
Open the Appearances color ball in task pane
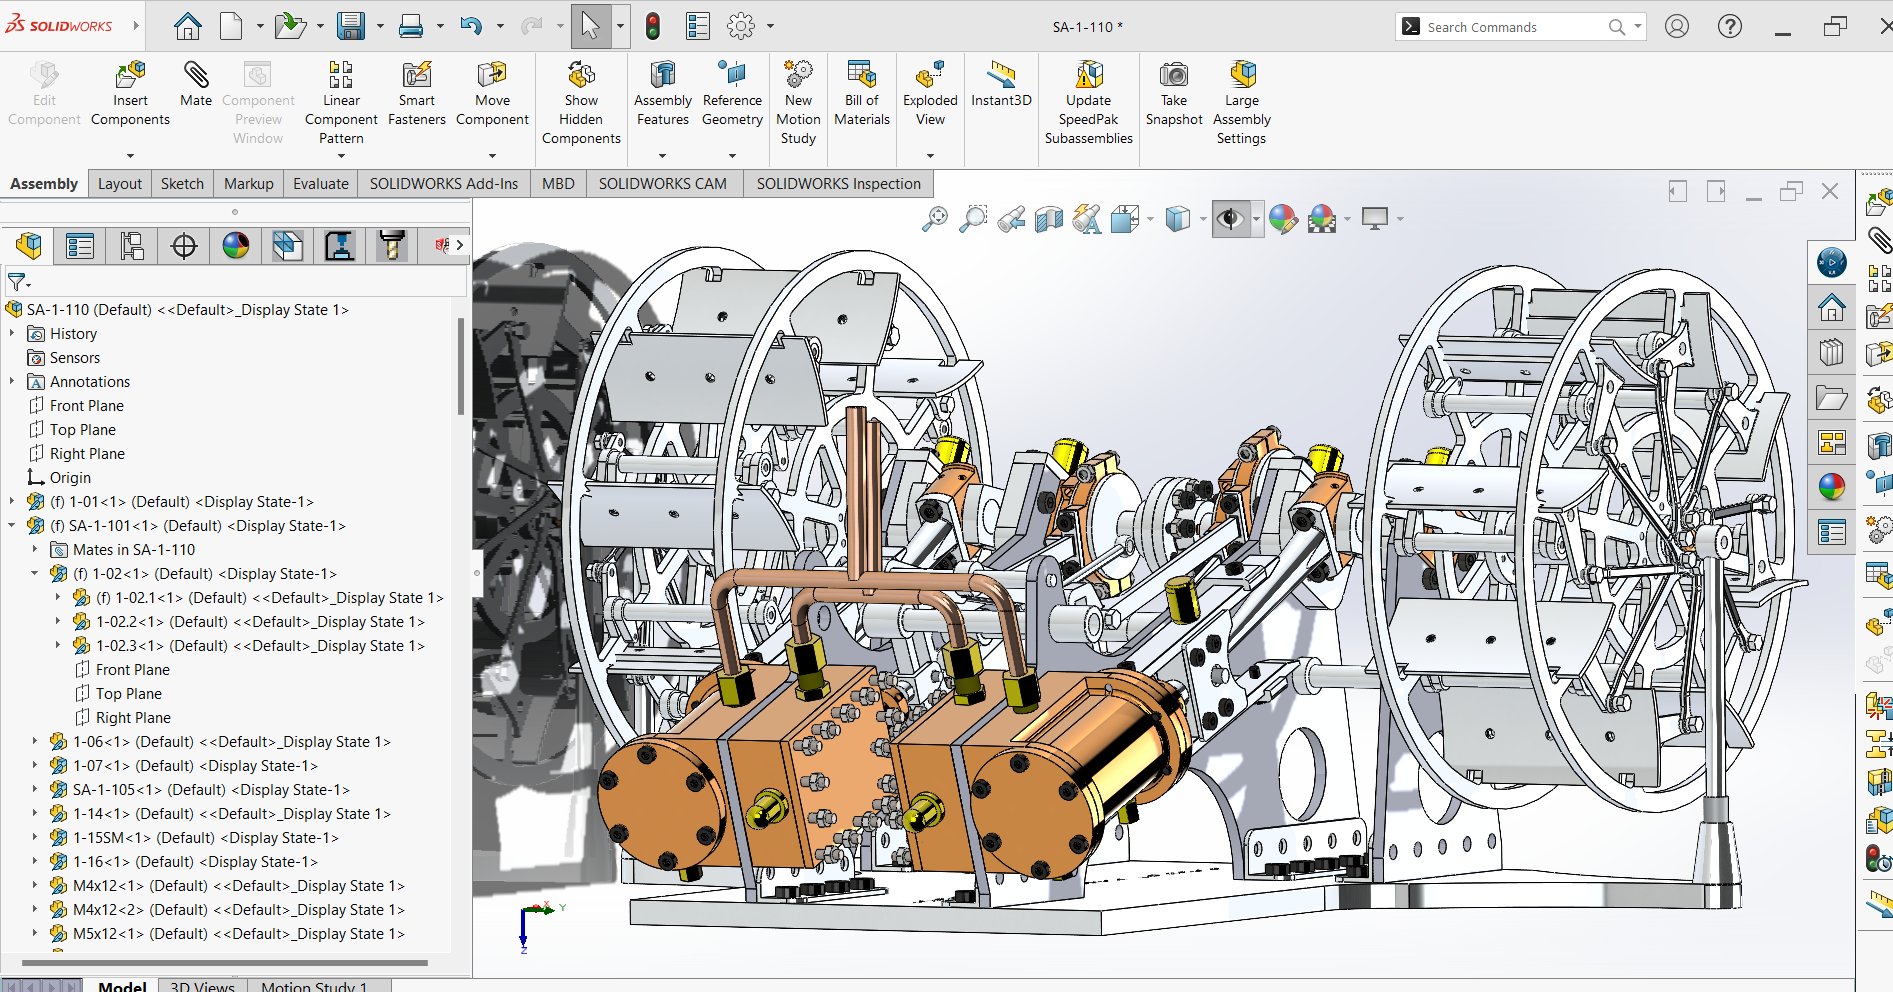(x=1832, y=487)
